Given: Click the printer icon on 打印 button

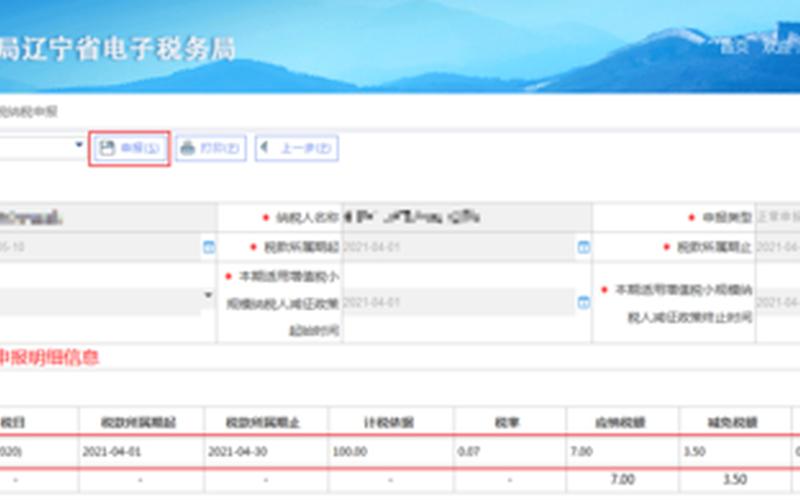Looking at the screenshot, I should point(188,148).
